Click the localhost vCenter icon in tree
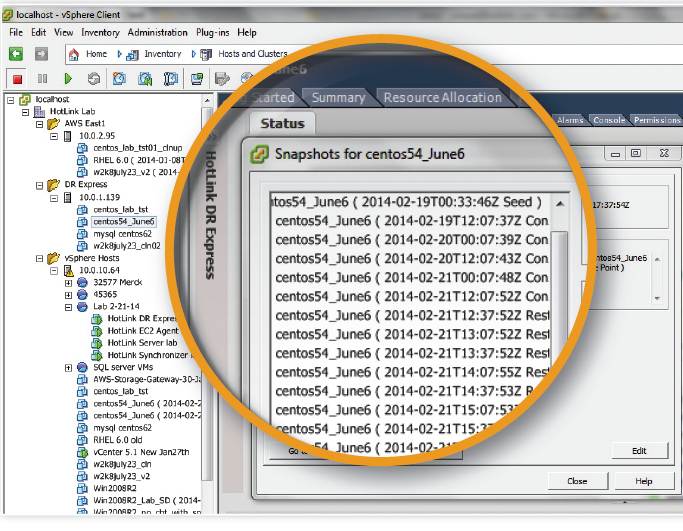683x531 pixels. pyautogui.click(x=25, y=100)
